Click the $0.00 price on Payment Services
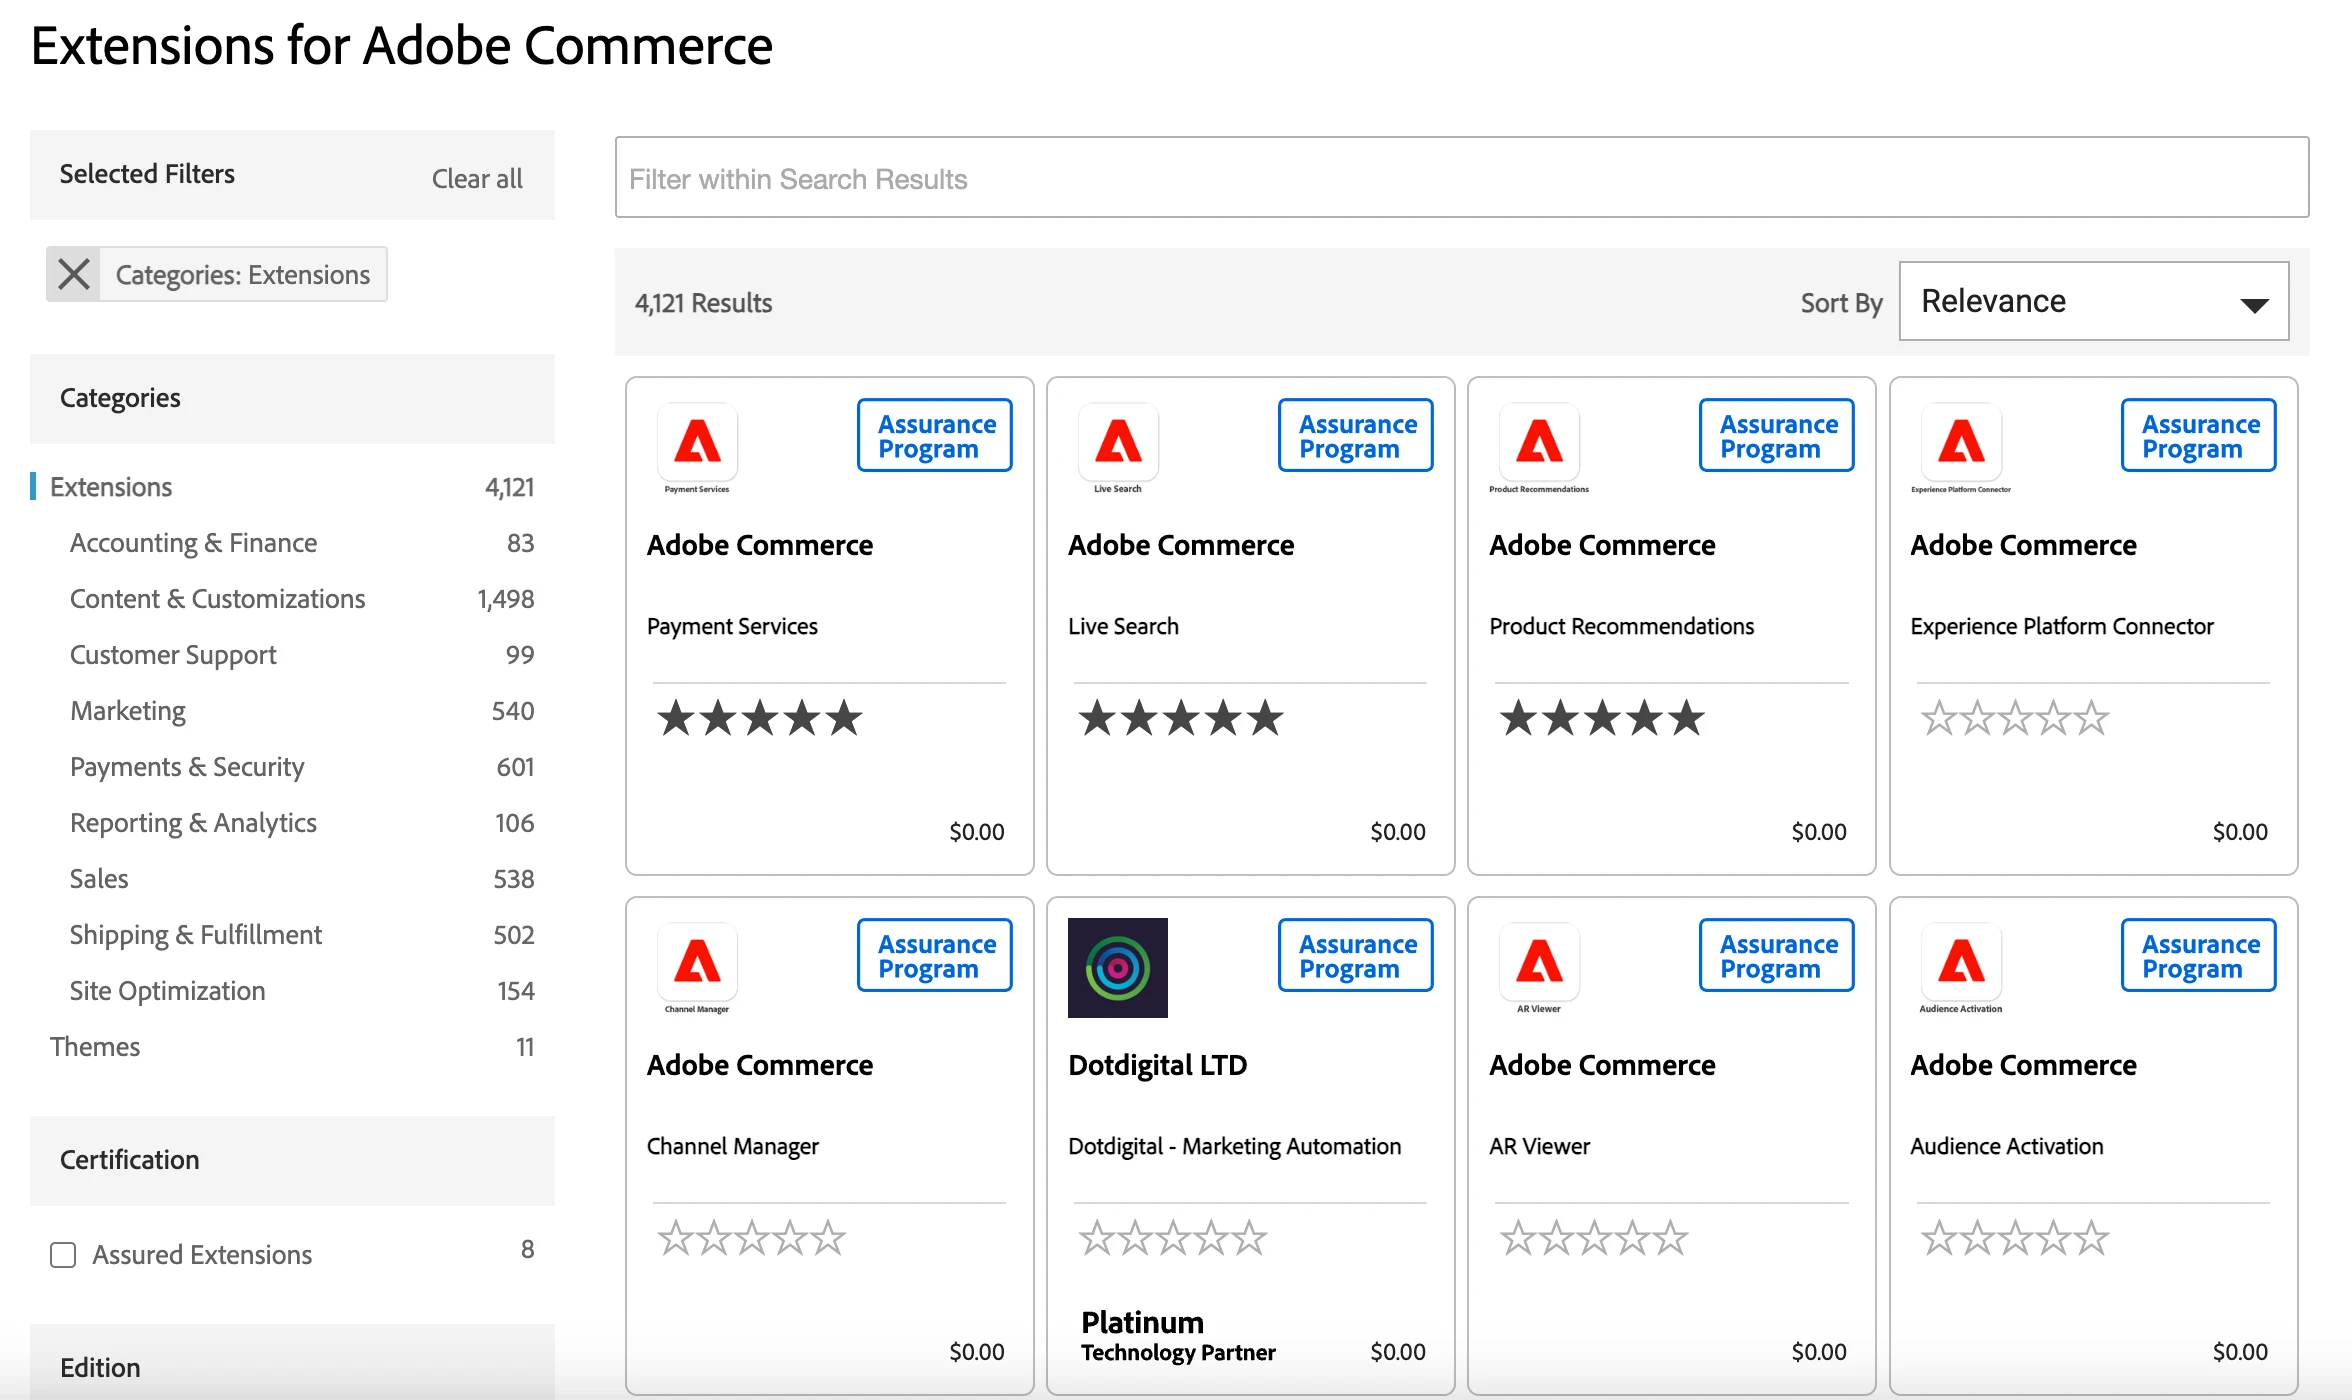This screenshot has height=1400, width=2352. (x=977, y=832)
